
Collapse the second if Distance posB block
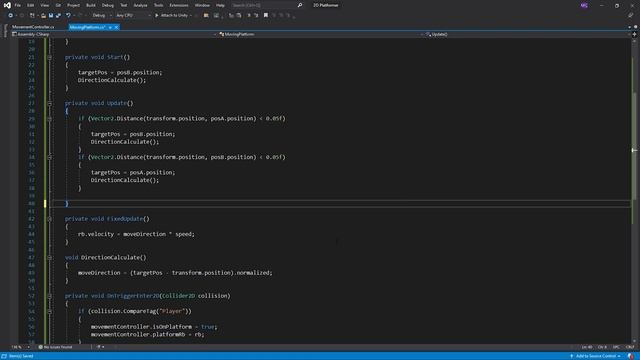[50, 157]
